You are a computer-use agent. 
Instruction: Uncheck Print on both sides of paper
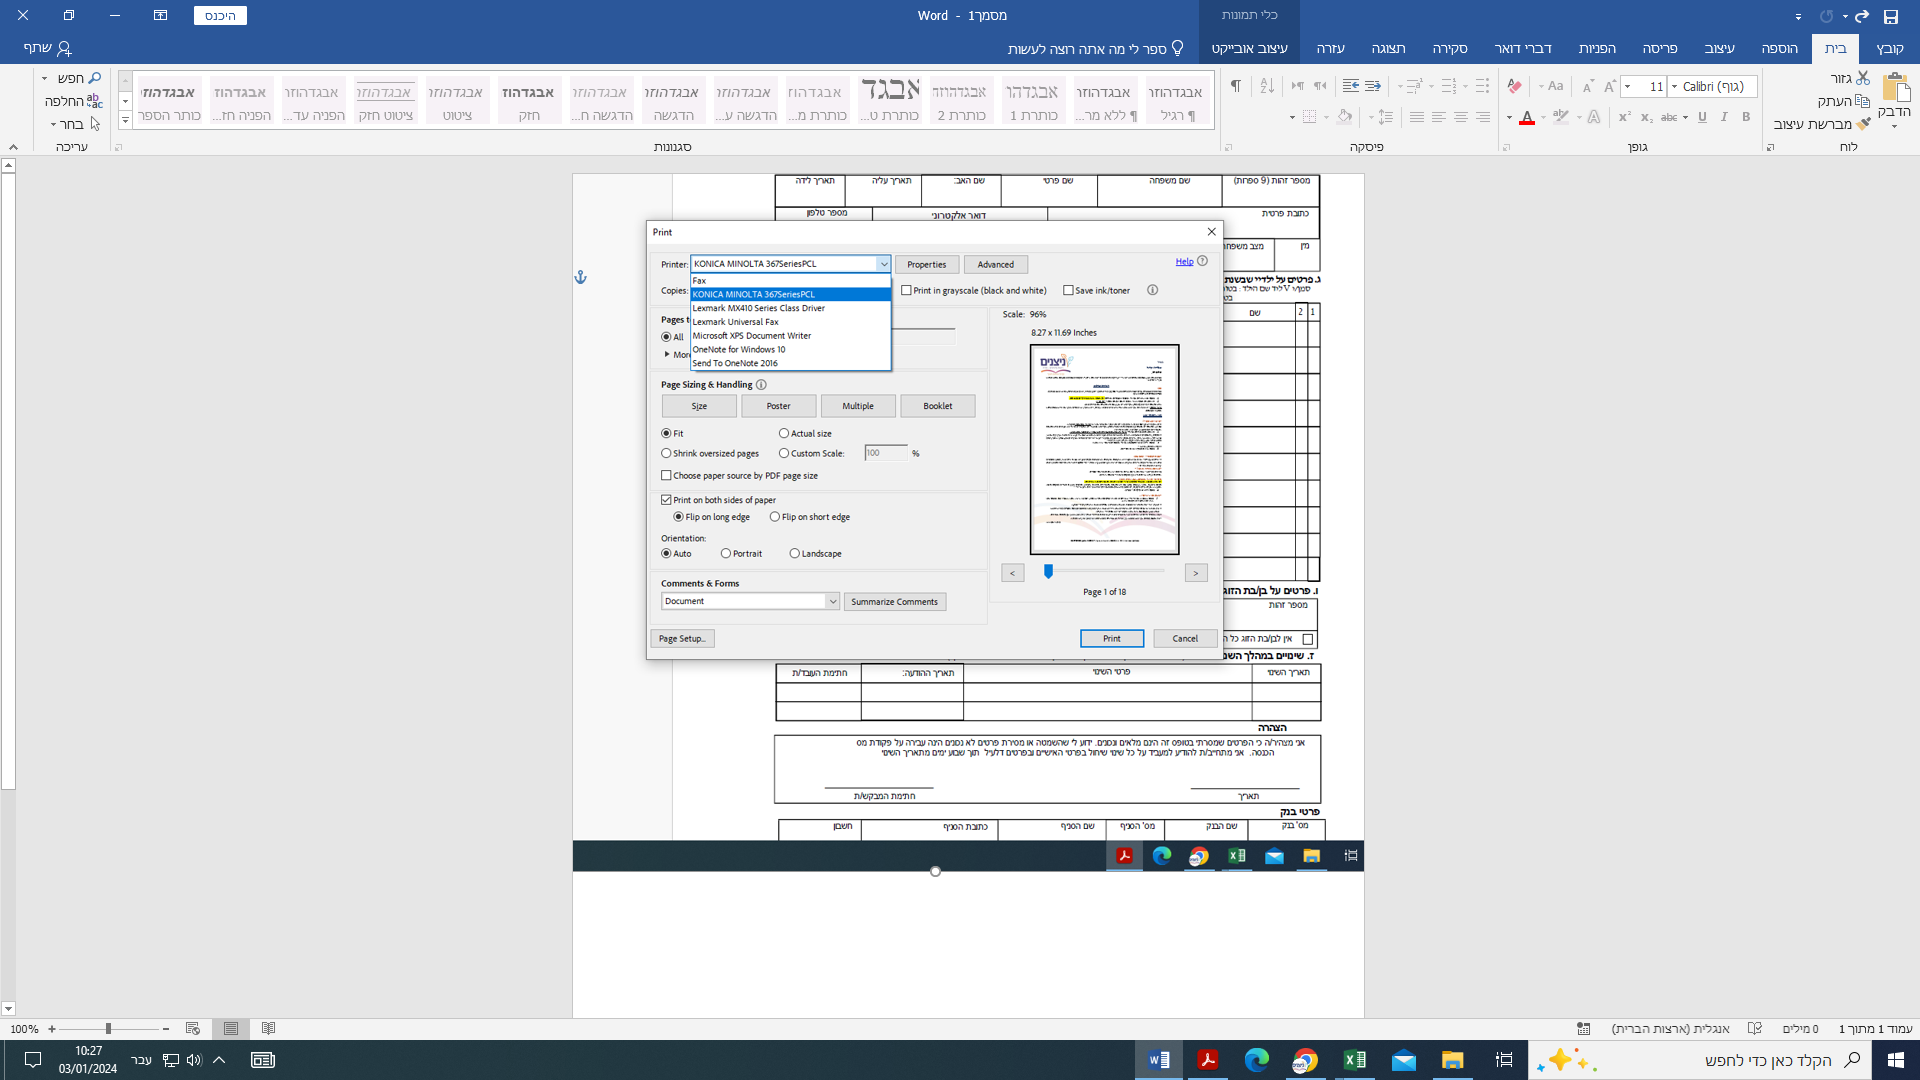(666, 500)
